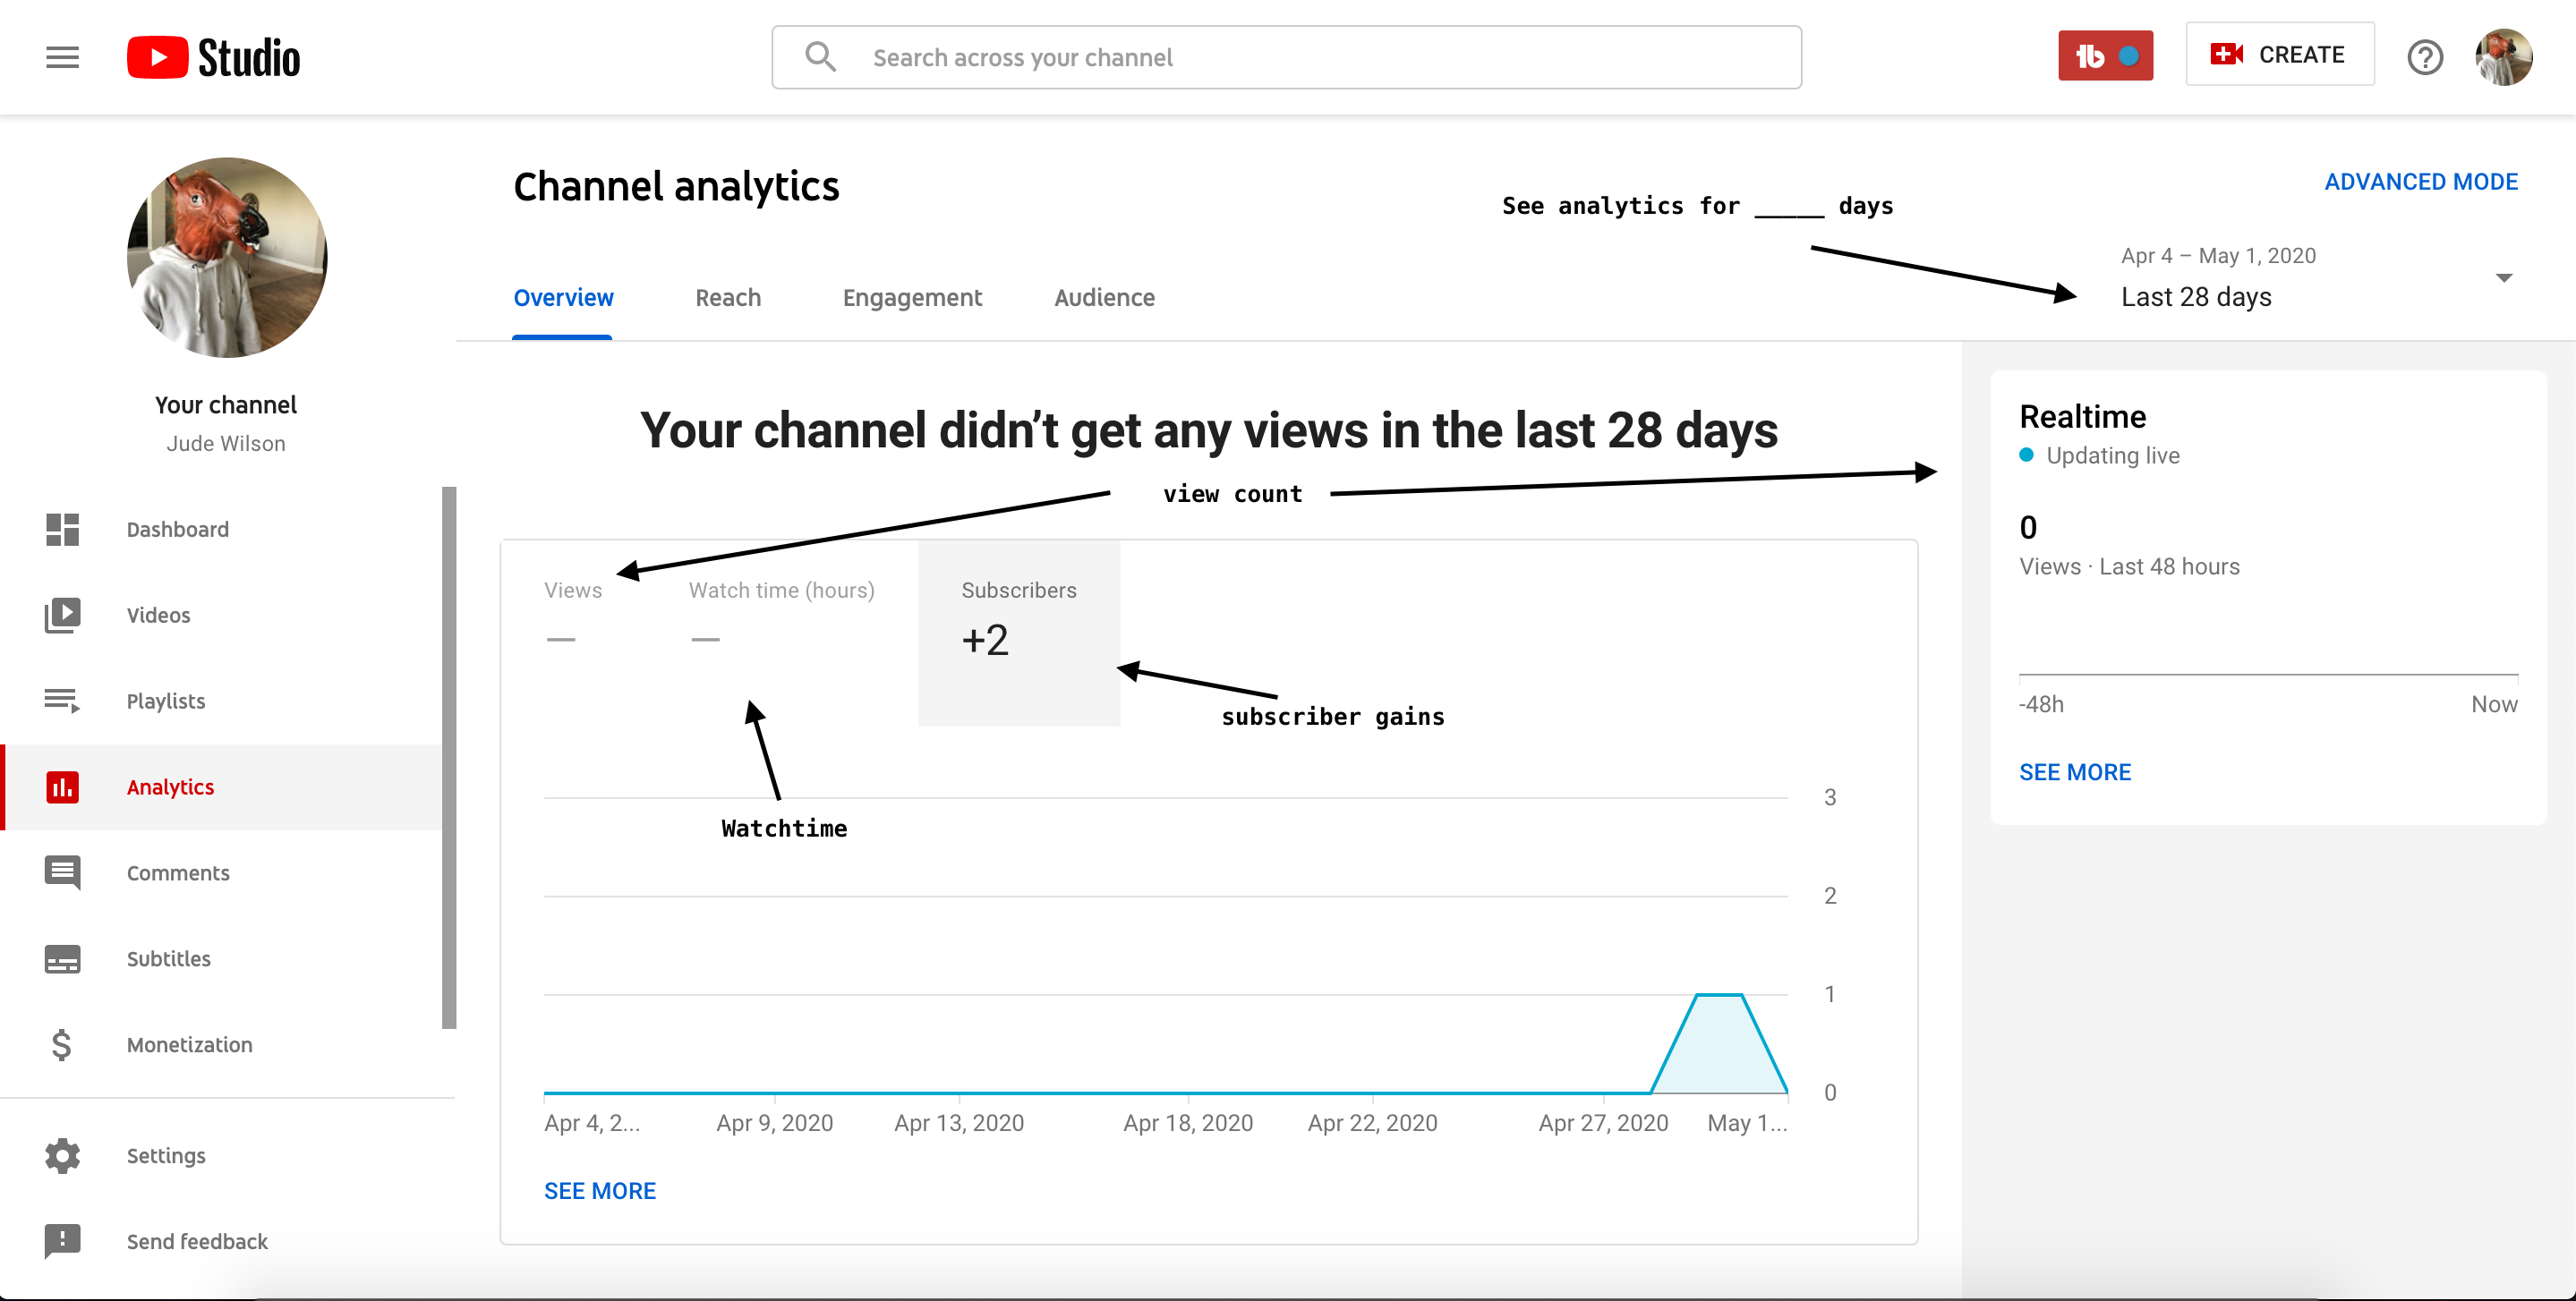
Task: Open the Subtitles sidebar icon
Action: tap(62, 959)
